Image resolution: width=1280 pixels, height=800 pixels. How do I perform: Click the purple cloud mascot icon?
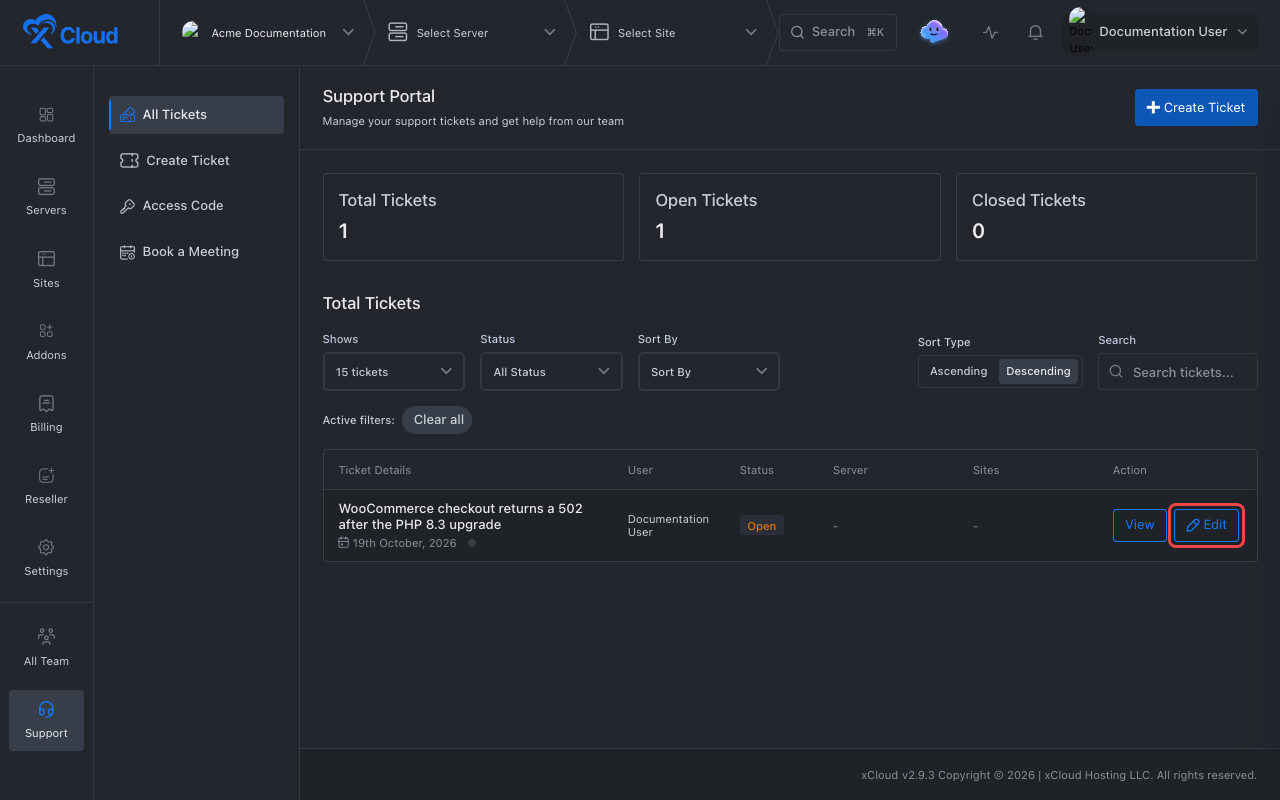(x=934, y=32)
